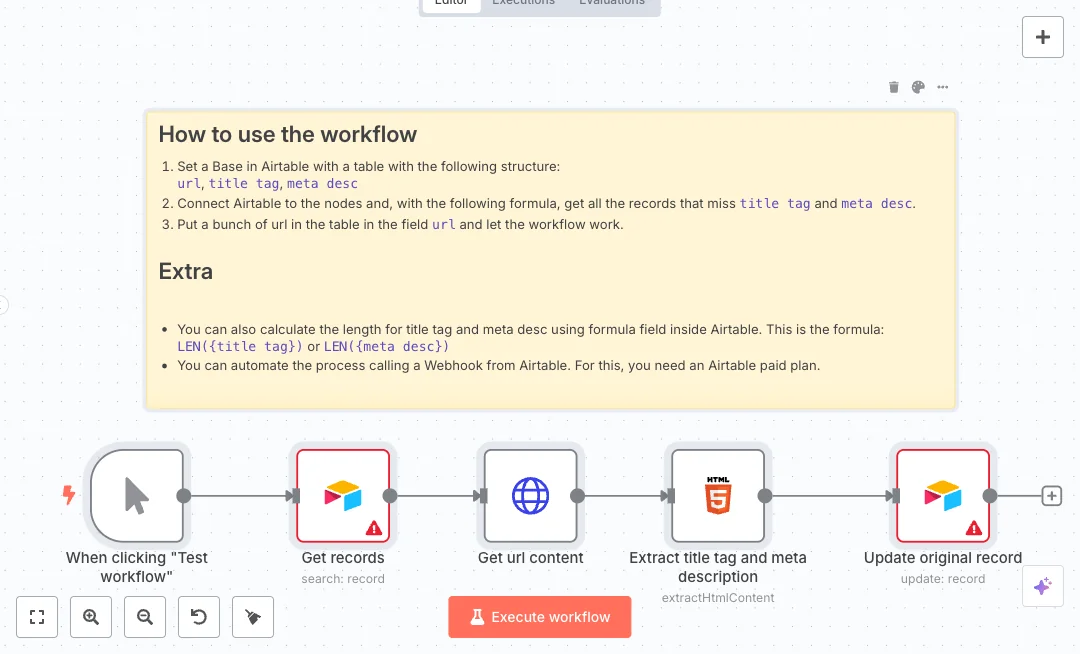Fit the workflow to view
Image resolution: width=1080 pixels, height=654 pixels.
37,617
